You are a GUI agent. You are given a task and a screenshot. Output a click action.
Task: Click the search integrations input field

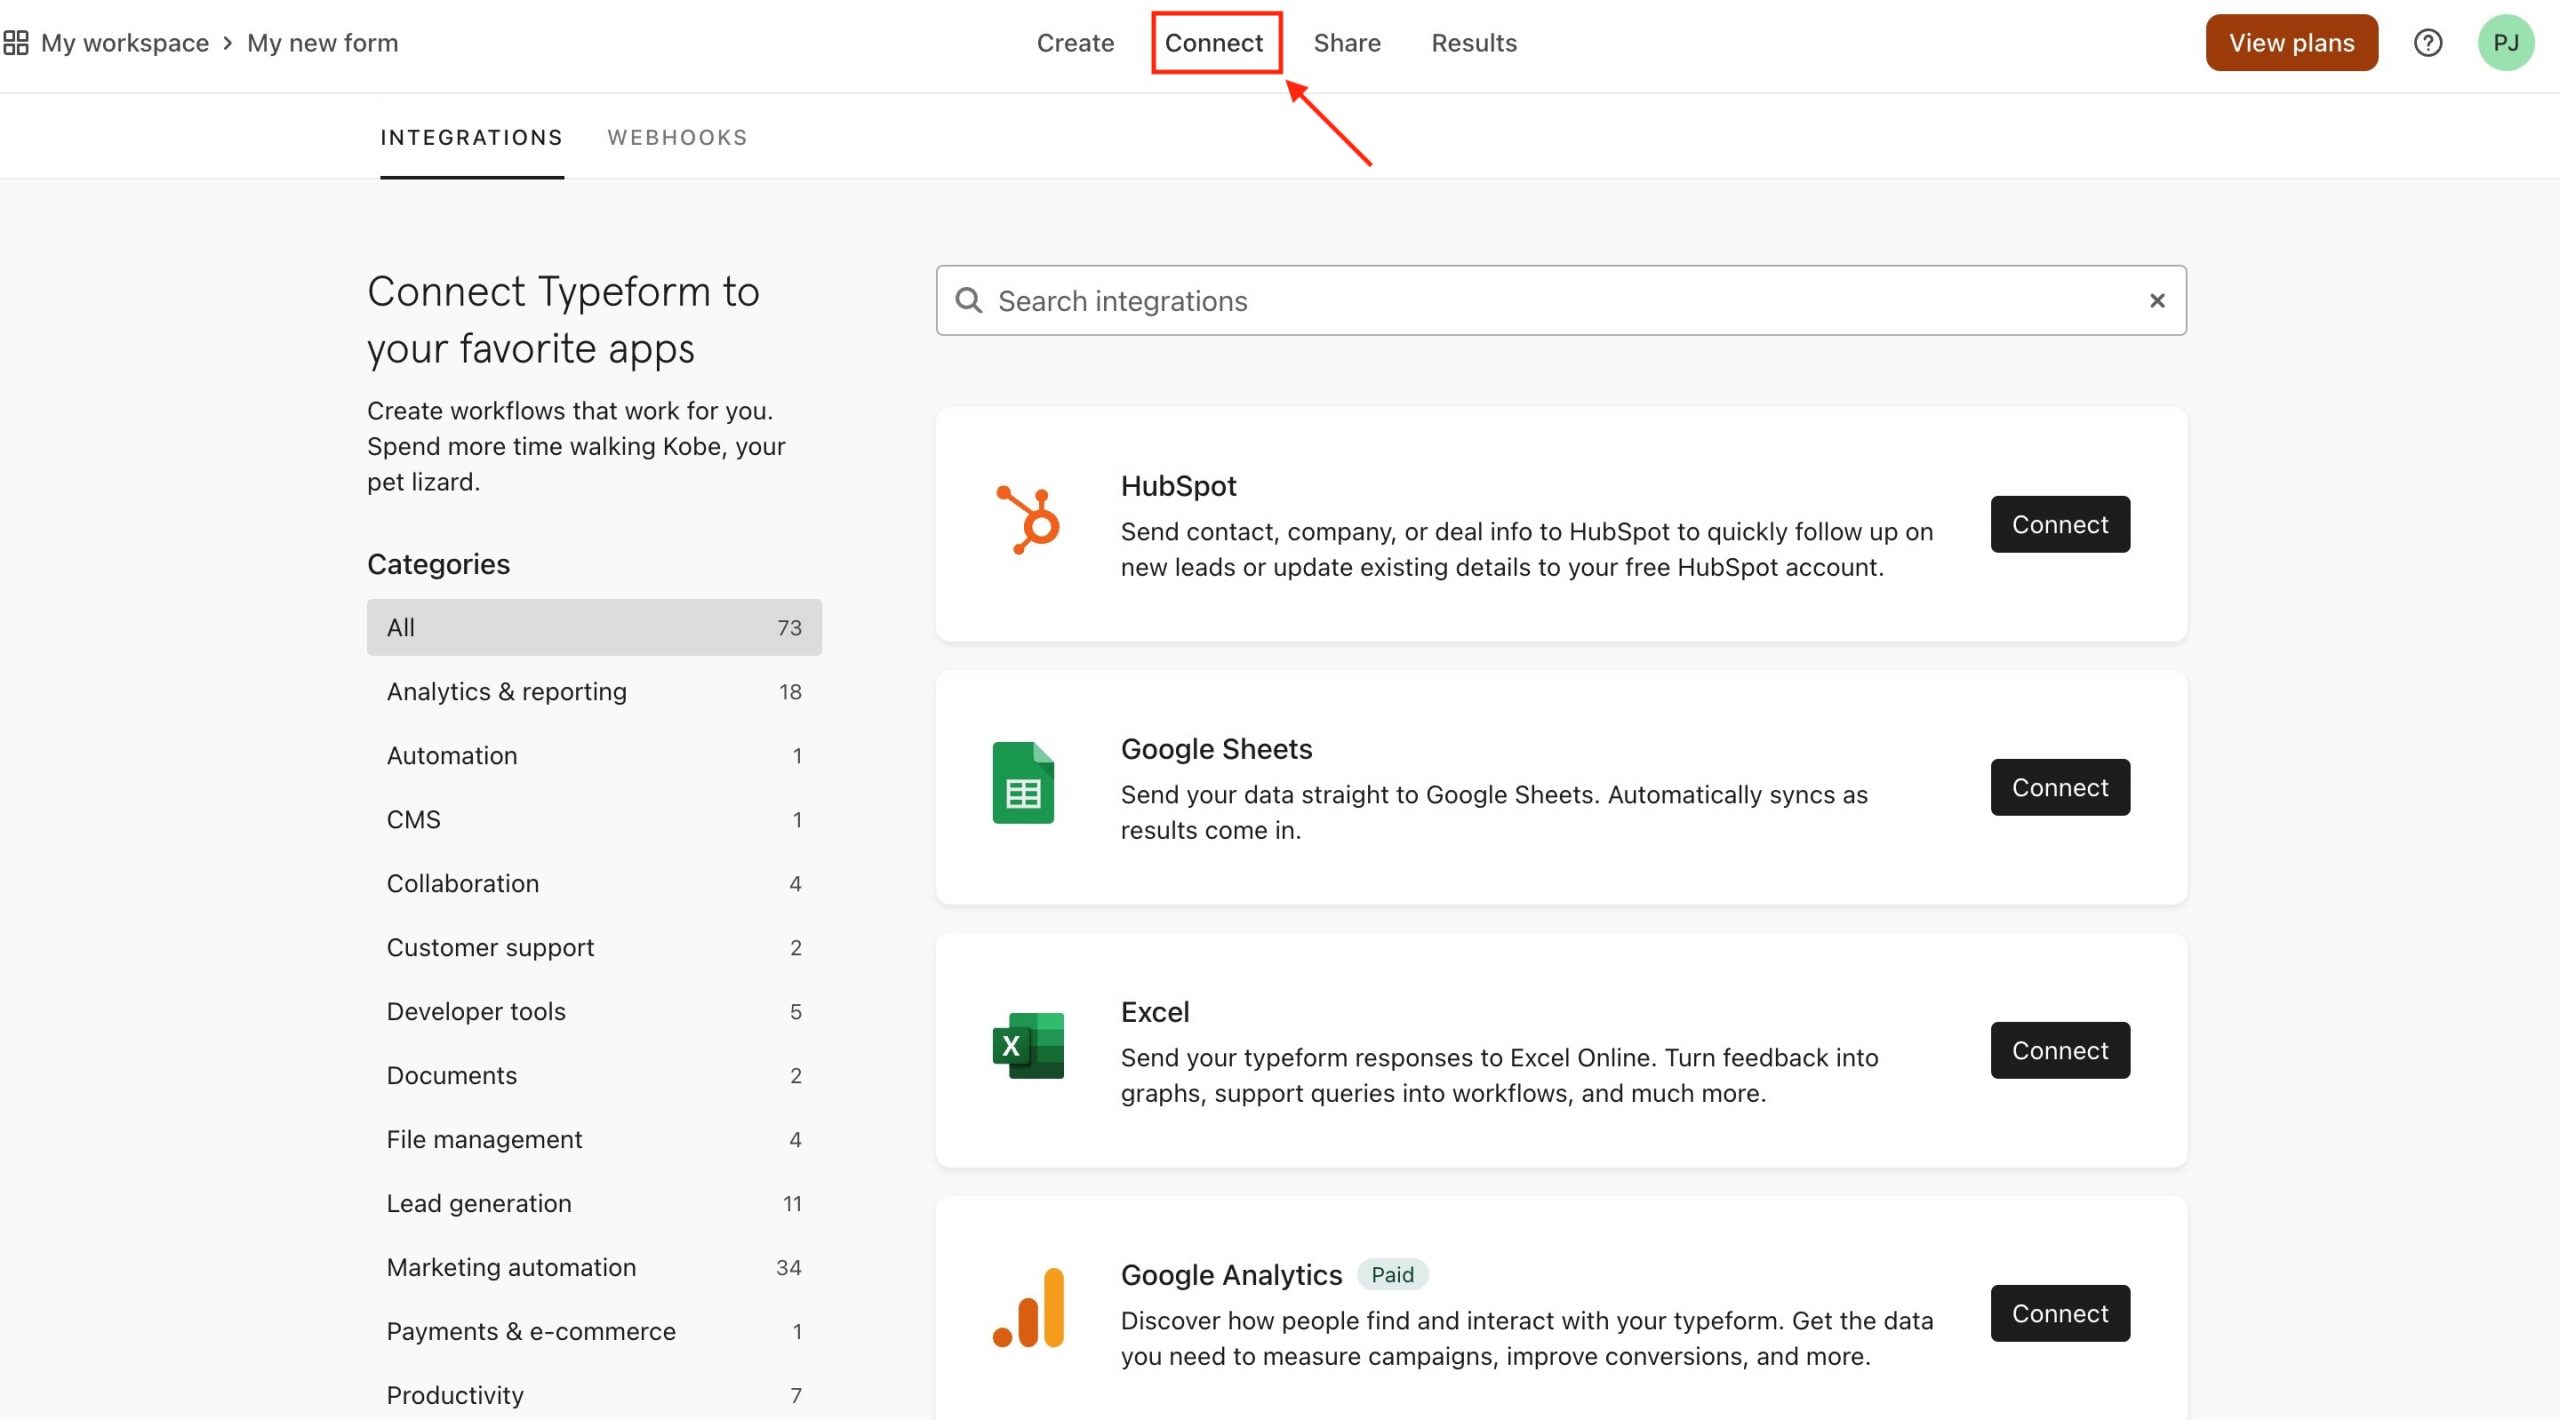(x=1560, y=299)
